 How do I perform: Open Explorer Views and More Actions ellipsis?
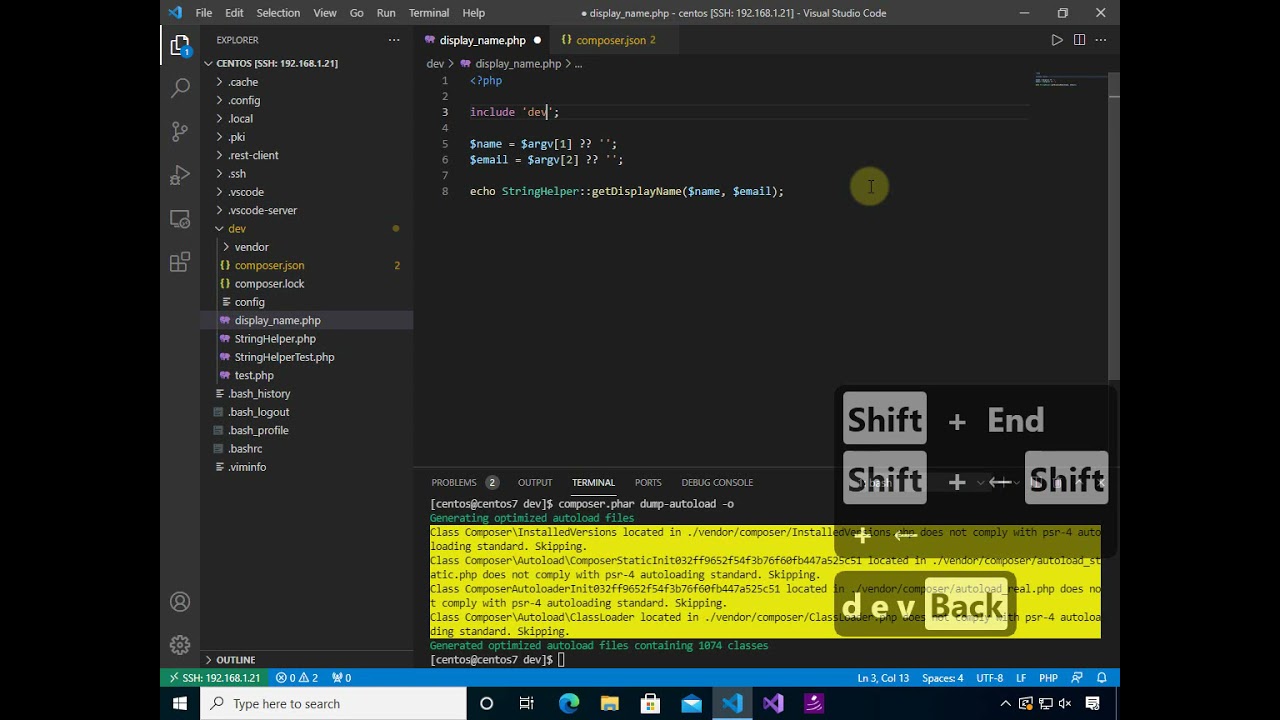tap(394, 40)
